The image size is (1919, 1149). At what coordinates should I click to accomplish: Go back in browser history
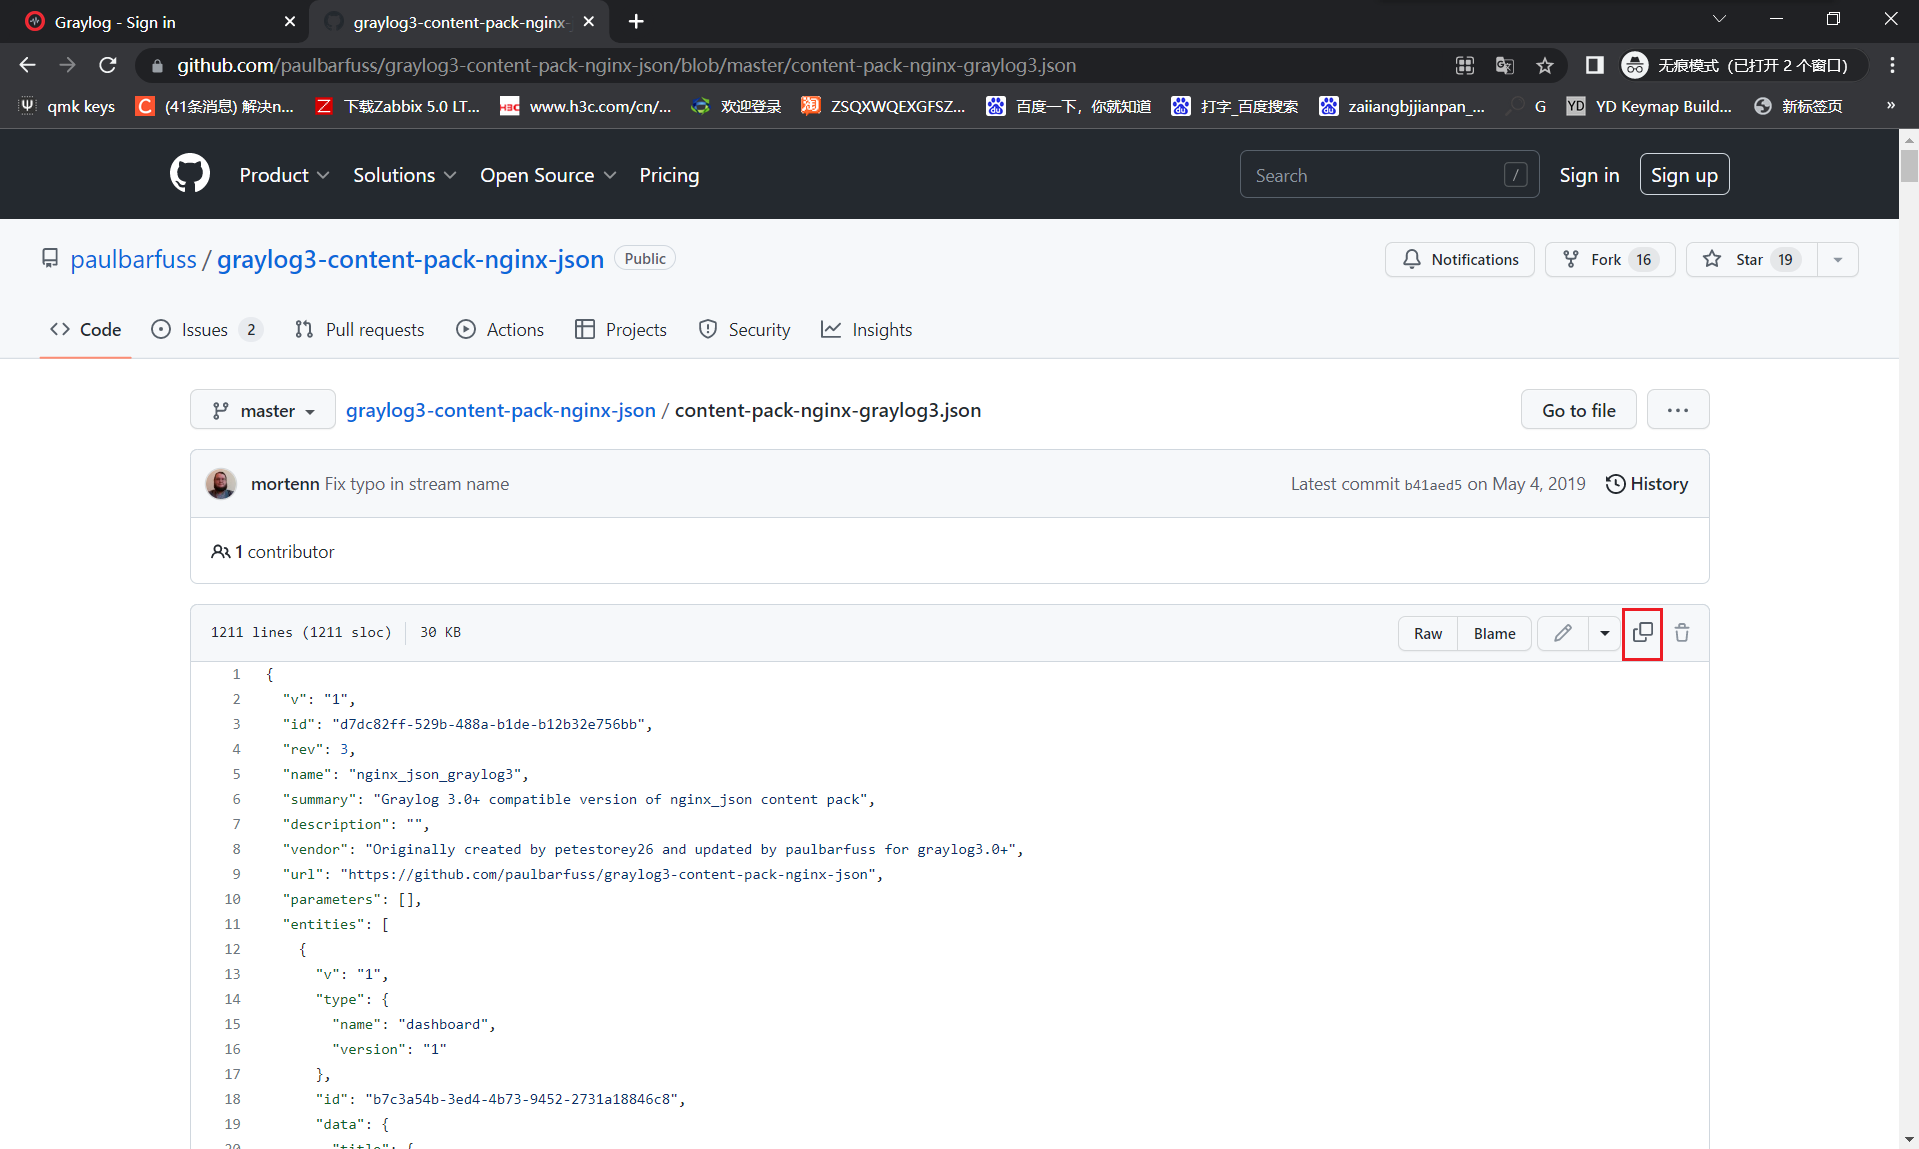click(x=27, y=65)
